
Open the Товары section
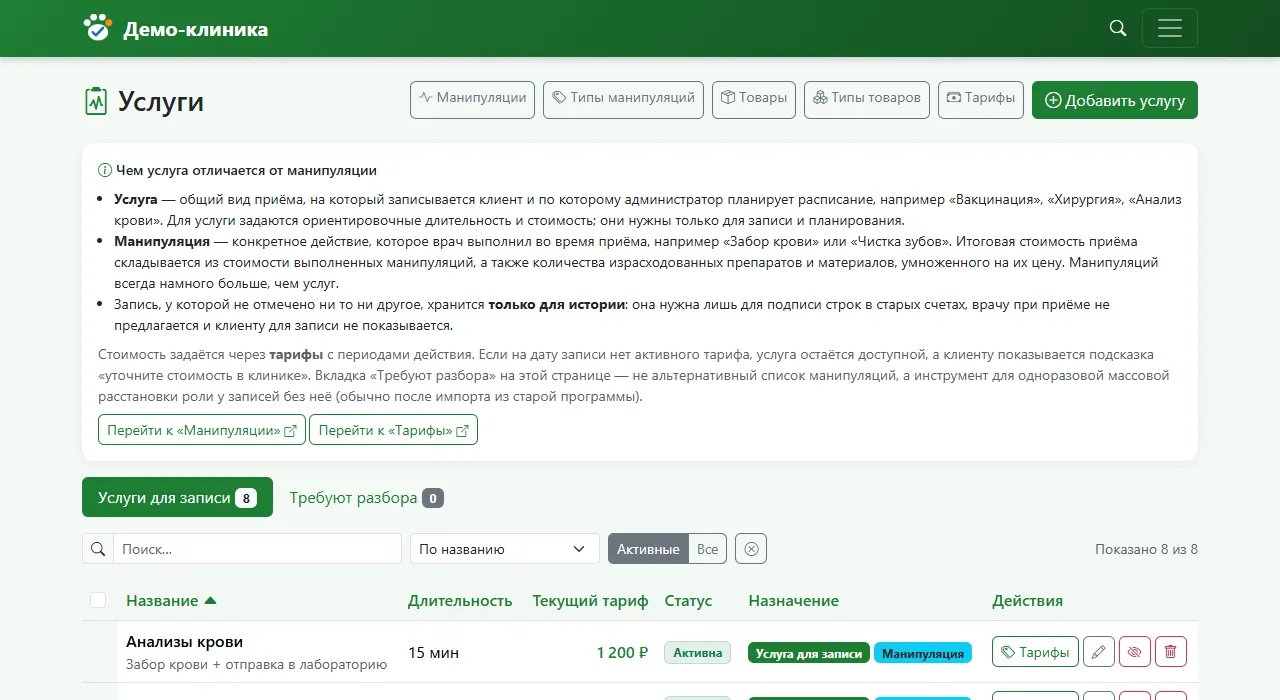pyautogui.click(x=754, y=100)
